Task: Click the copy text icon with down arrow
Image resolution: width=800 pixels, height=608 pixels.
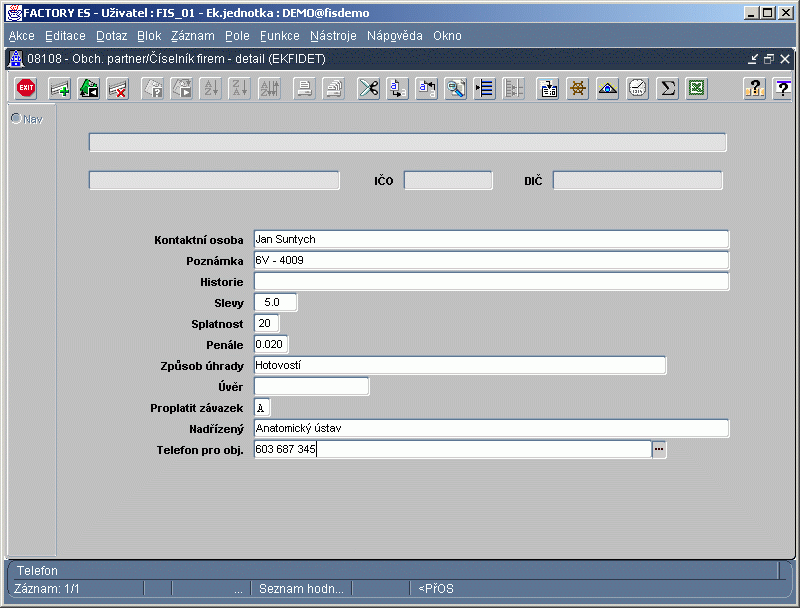Action: (397, 89)
